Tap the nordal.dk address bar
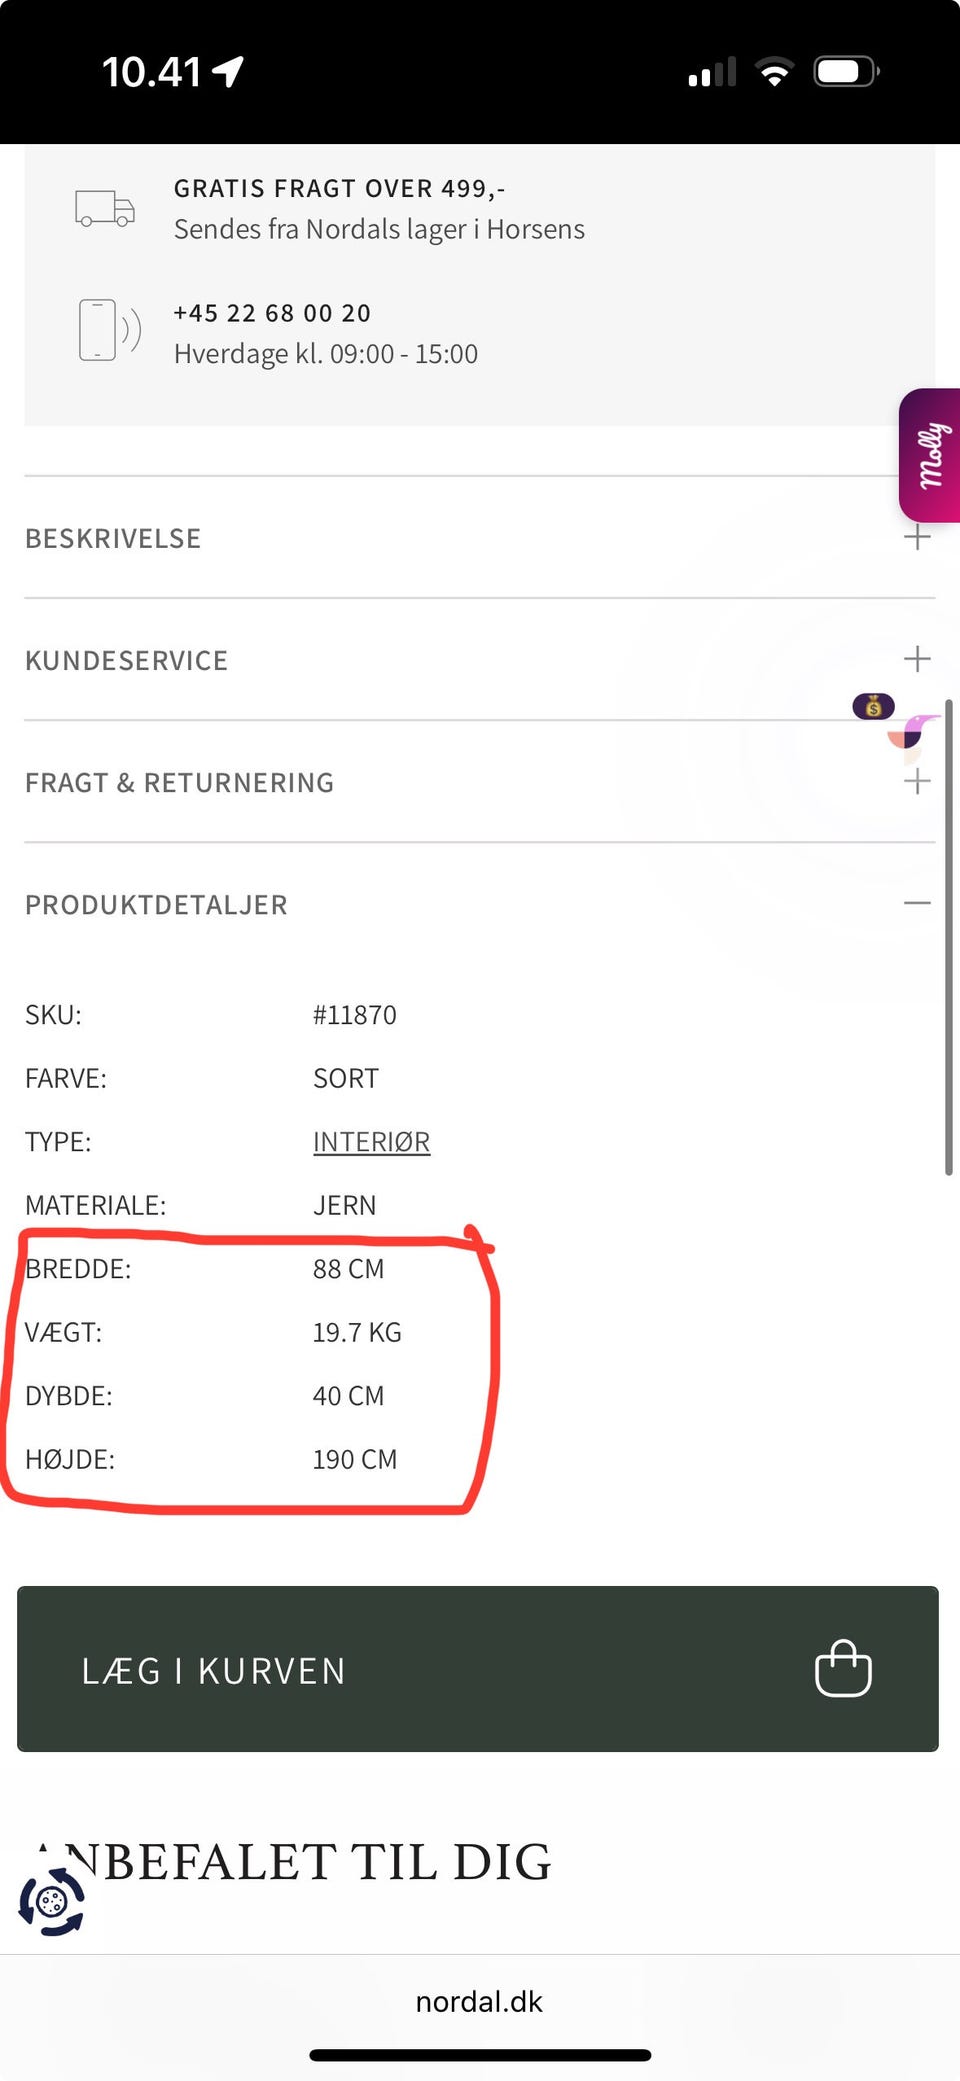The image size is (960, 2081). coord(479,2002)
